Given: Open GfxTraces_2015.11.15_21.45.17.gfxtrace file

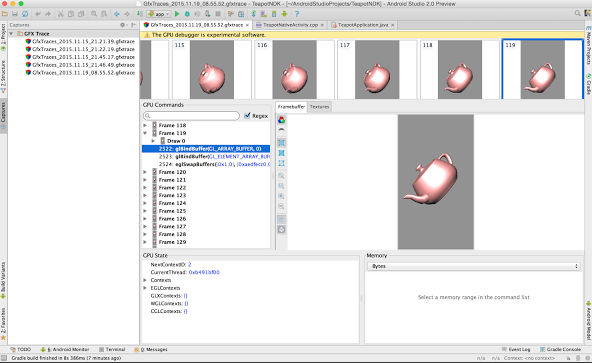Looking at the screenshot, I should 80,57.
